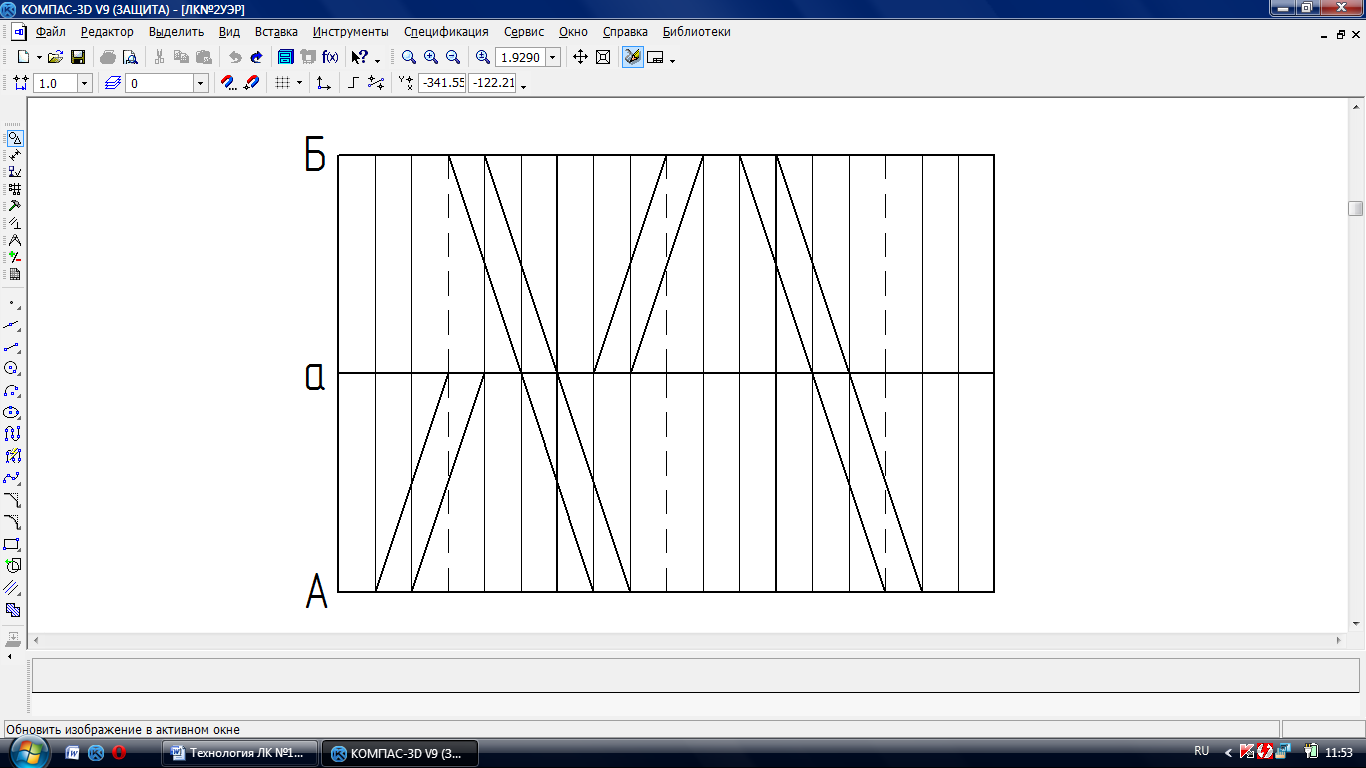Open the layers manager icon

tap(113, 83)
